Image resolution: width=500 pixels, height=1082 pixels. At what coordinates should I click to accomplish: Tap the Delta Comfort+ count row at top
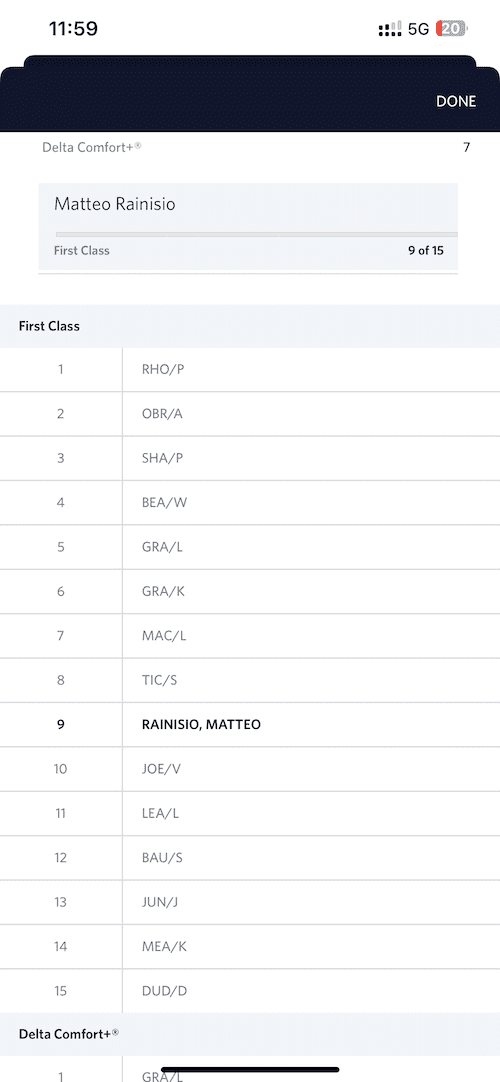255,147
